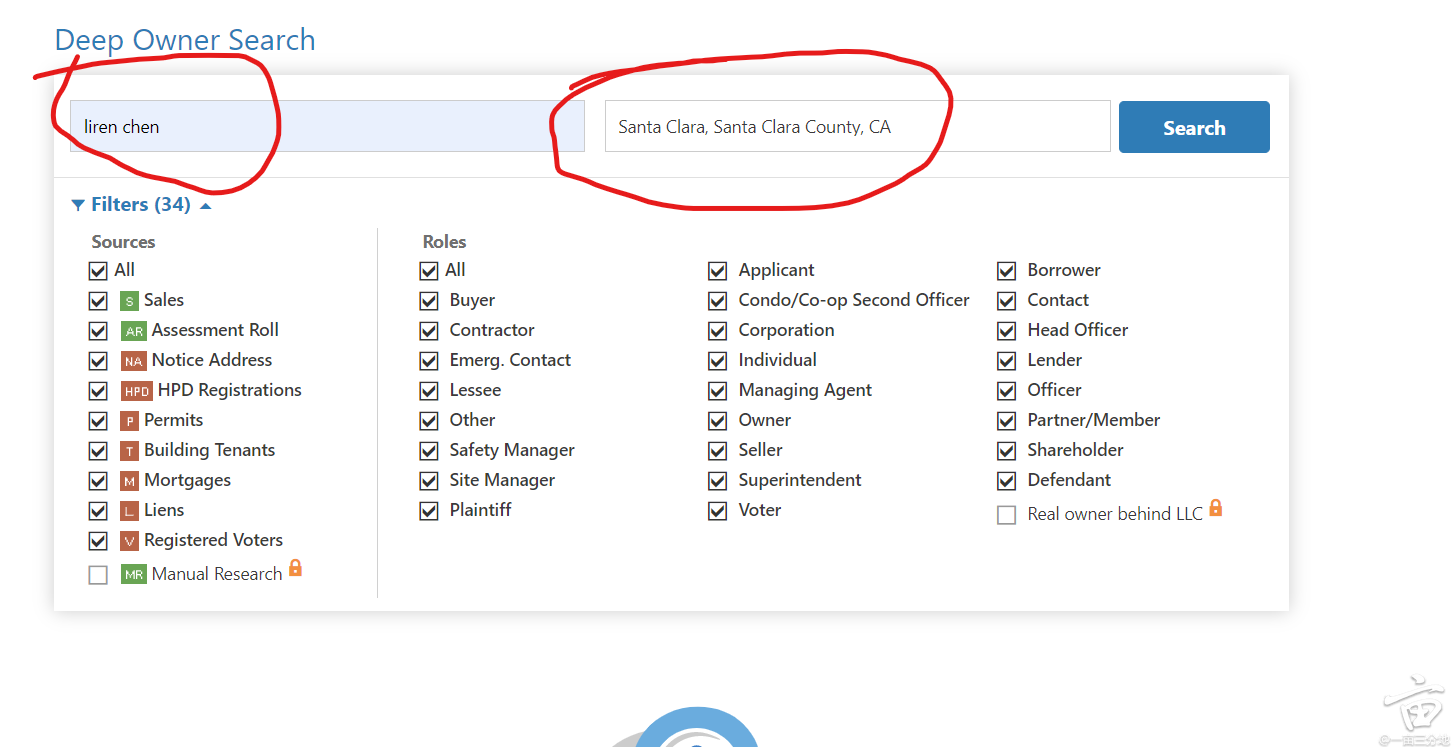
Task: Click the HPD Registrations icon
Action: pyautogui.click(x=136, y=391)
